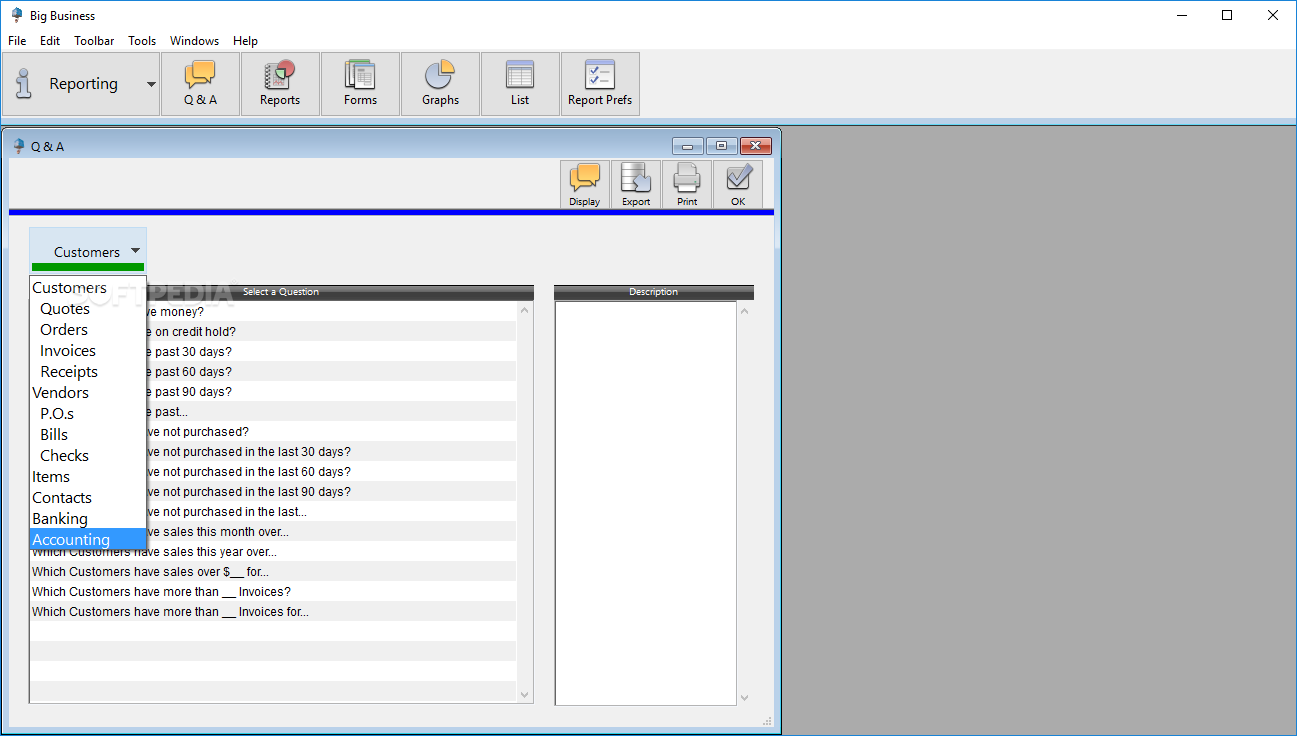
Task: Select Items in the dropdown list
Action: tap(88, 477)
